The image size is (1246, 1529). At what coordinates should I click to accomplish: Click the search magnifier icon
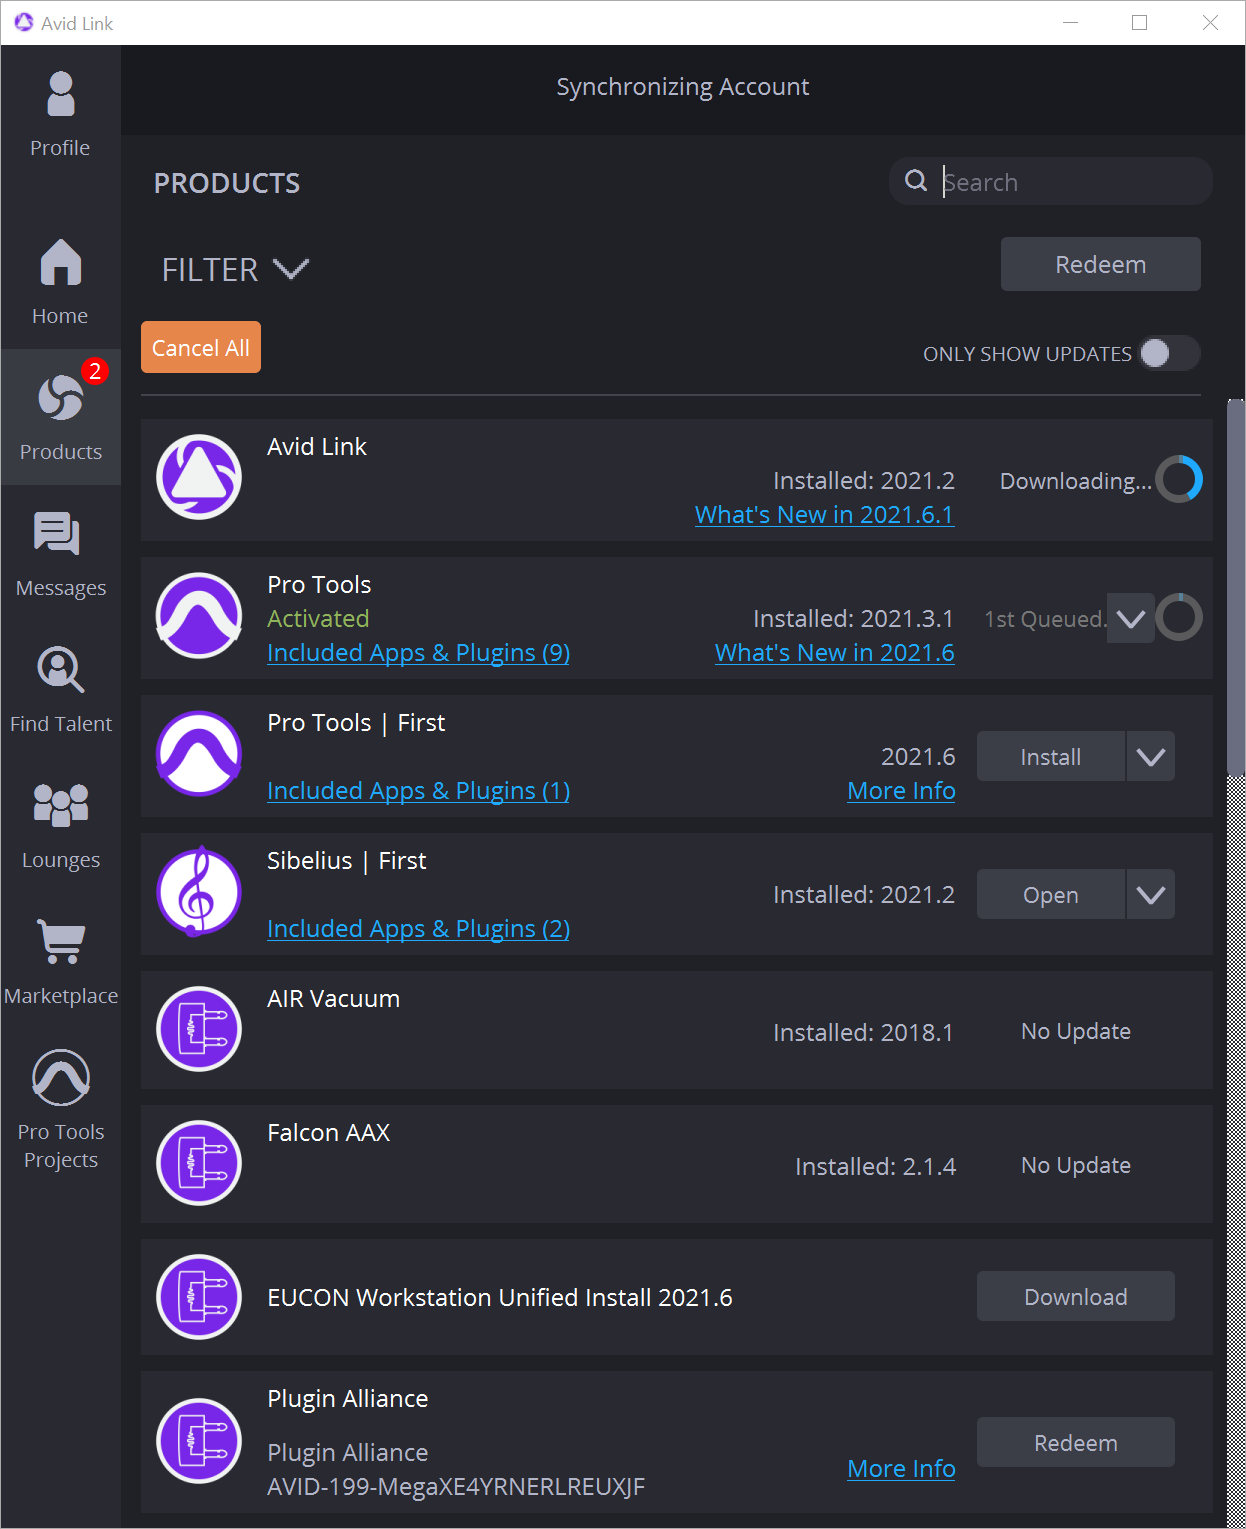tap(916, 181)
